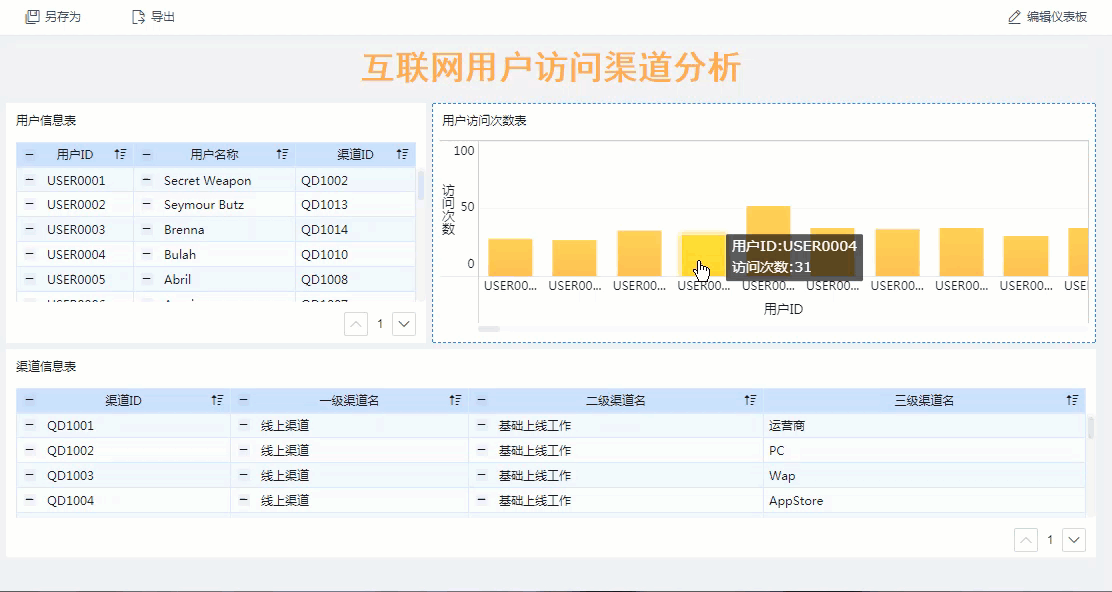Viewport: 1112px width, 592px height.
Task: Sort the 用户名称 column
Action: click(x=283, y=155)
